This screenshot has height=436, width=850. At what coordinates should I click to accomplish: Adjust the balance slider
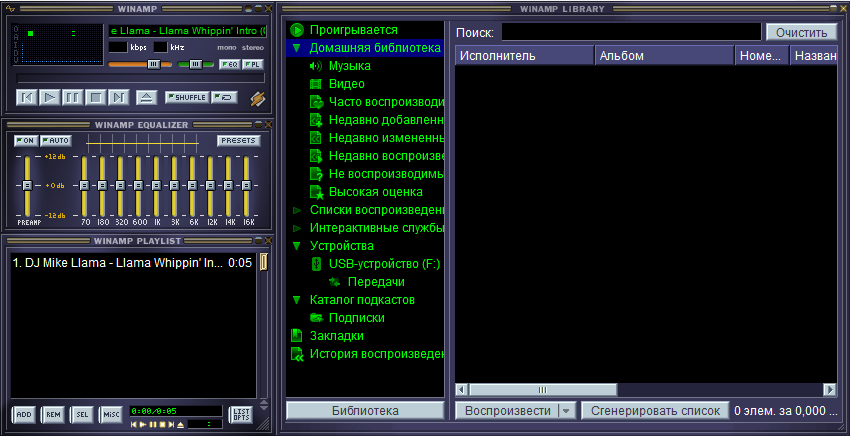pyautogui.click(x=196, y=64)
